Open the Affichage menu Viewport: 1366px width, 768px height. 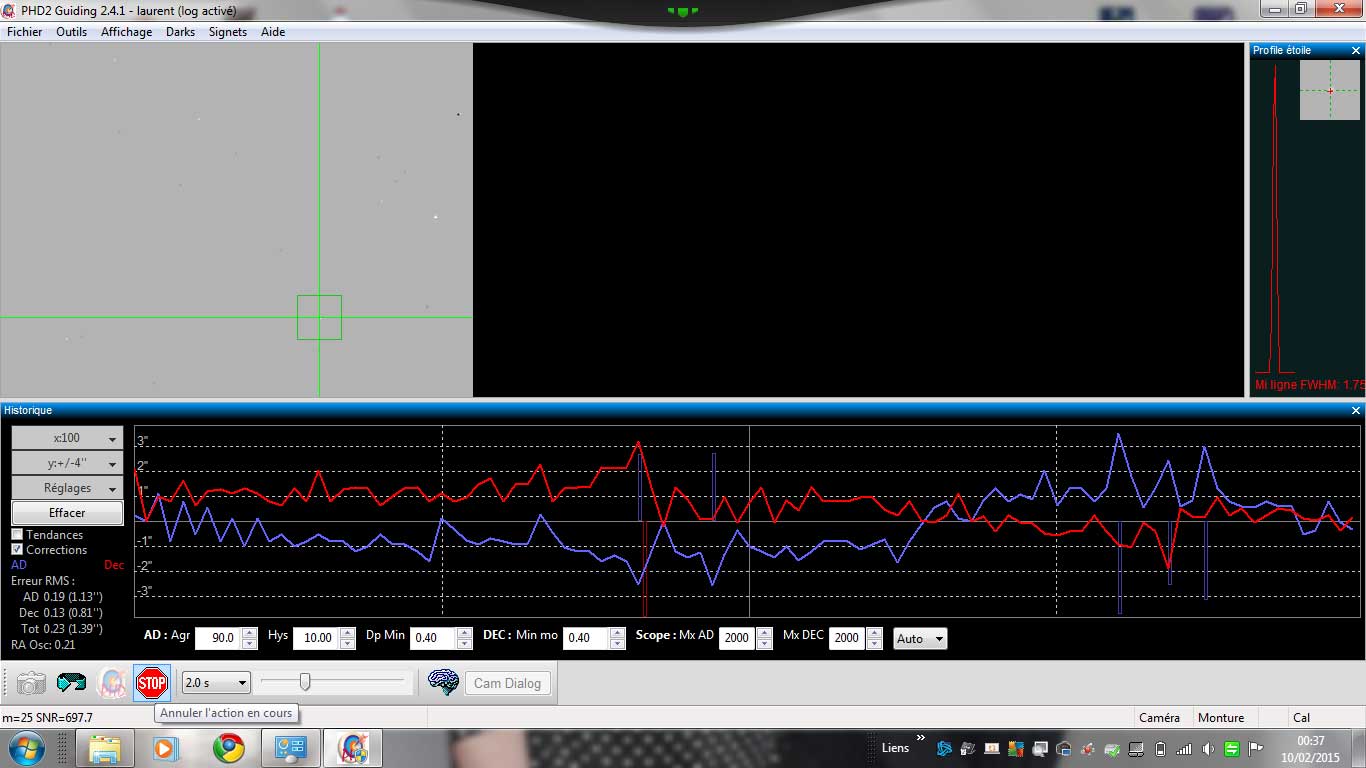click(x=127, y=32)
